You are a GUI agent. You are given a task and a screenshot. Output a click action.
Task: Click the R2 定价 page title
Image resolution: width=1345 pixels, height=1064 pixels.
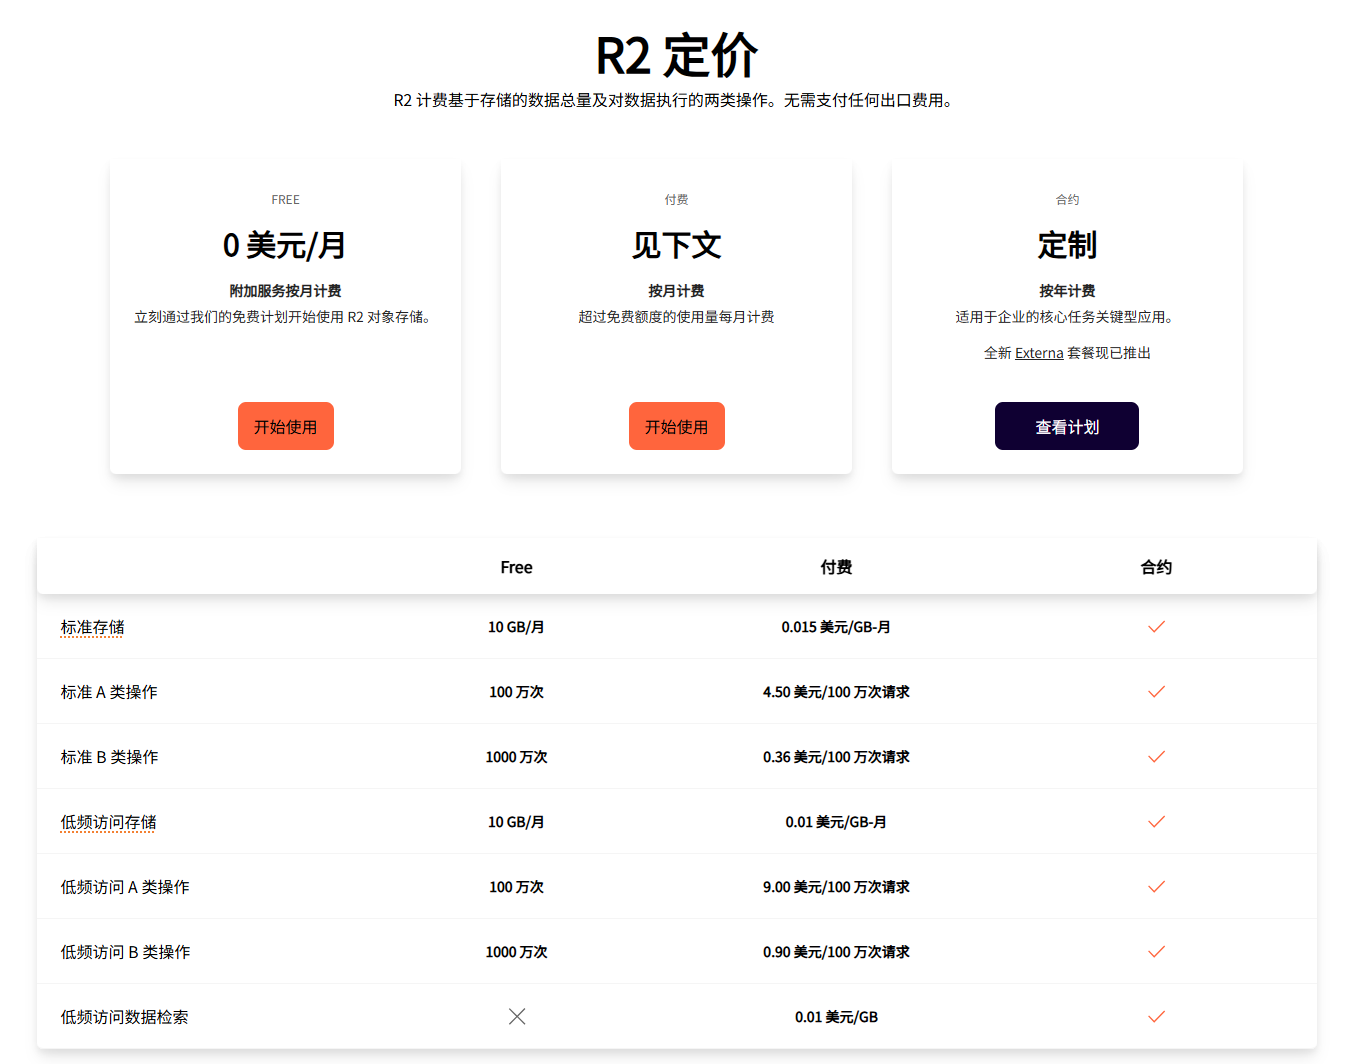coord(676,56)
